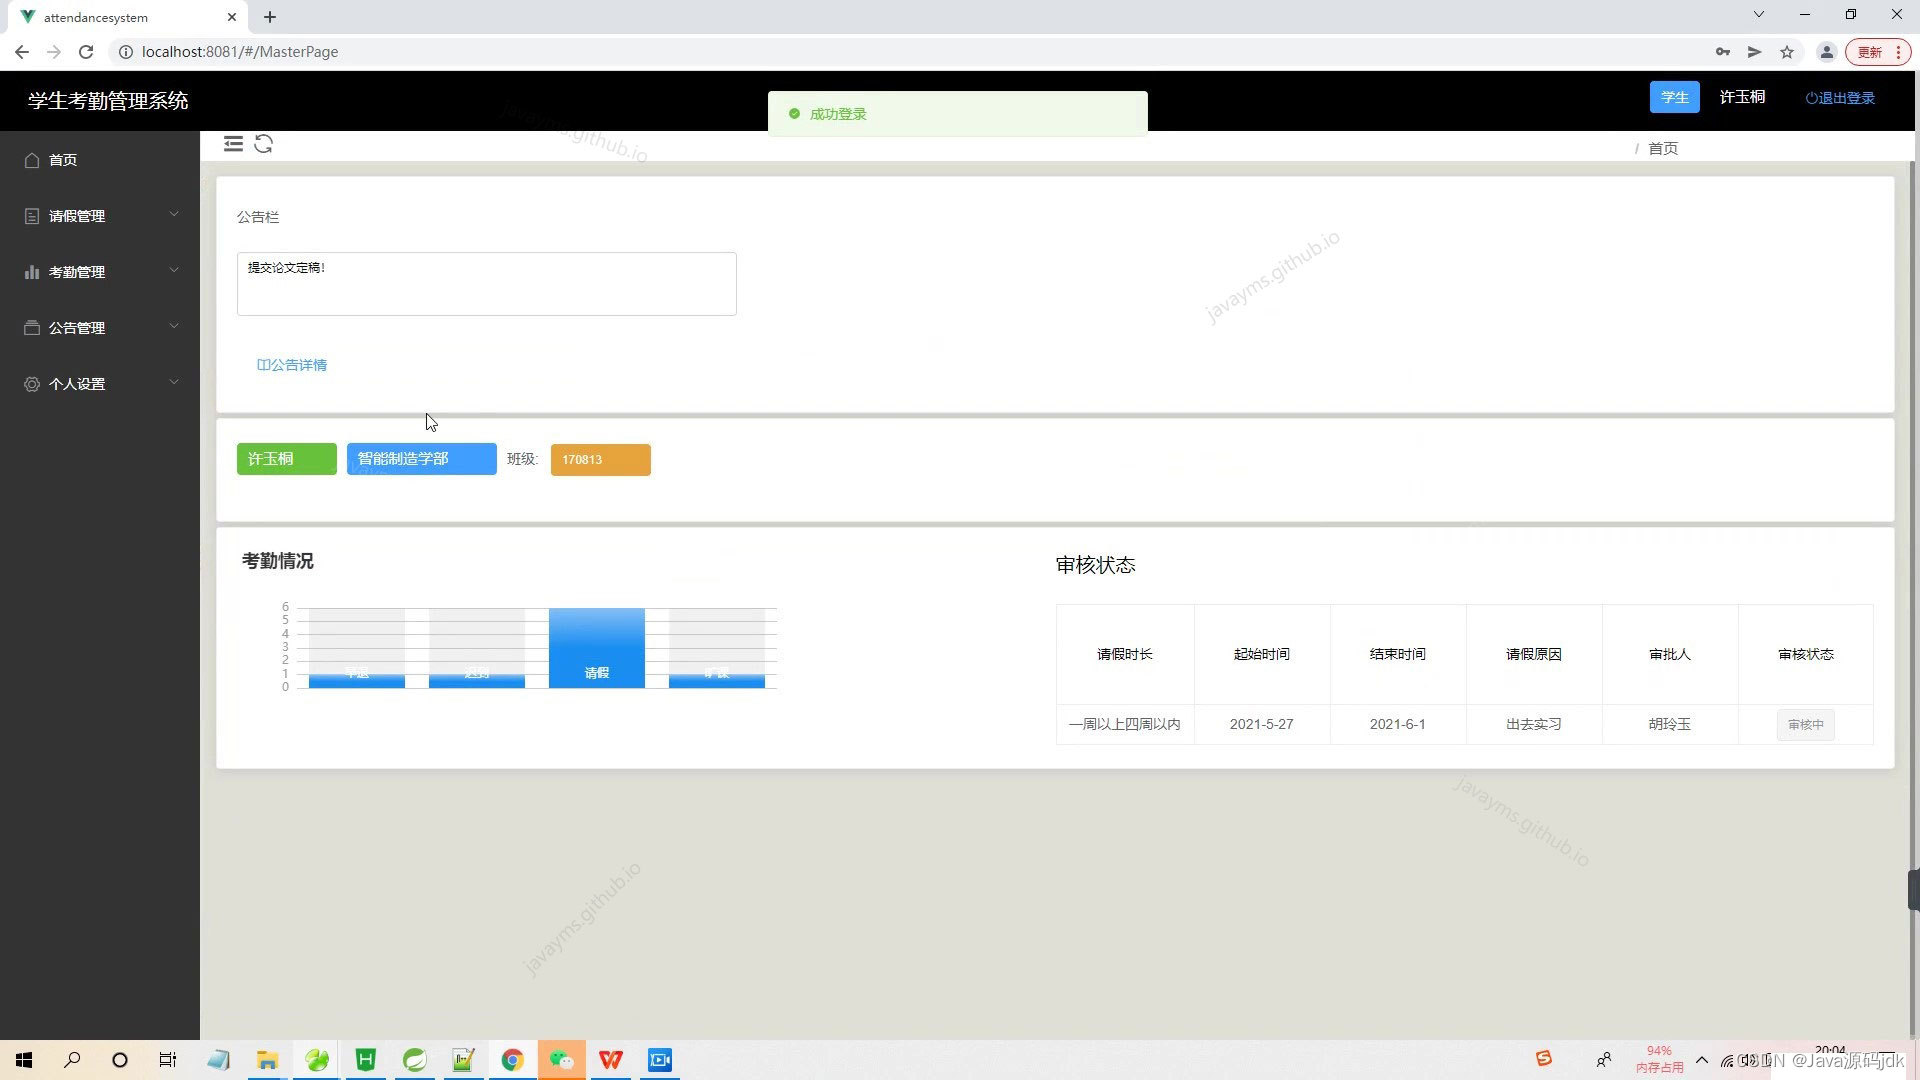
Task: Click the password key icon in address bar
Action: 1722,52
